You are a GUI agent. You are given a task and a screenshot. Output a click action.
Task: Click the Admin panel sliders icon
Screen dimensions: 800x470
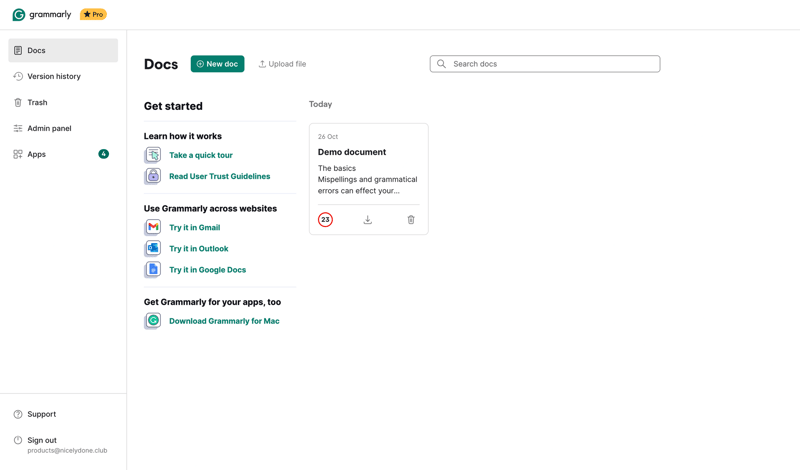18,129
